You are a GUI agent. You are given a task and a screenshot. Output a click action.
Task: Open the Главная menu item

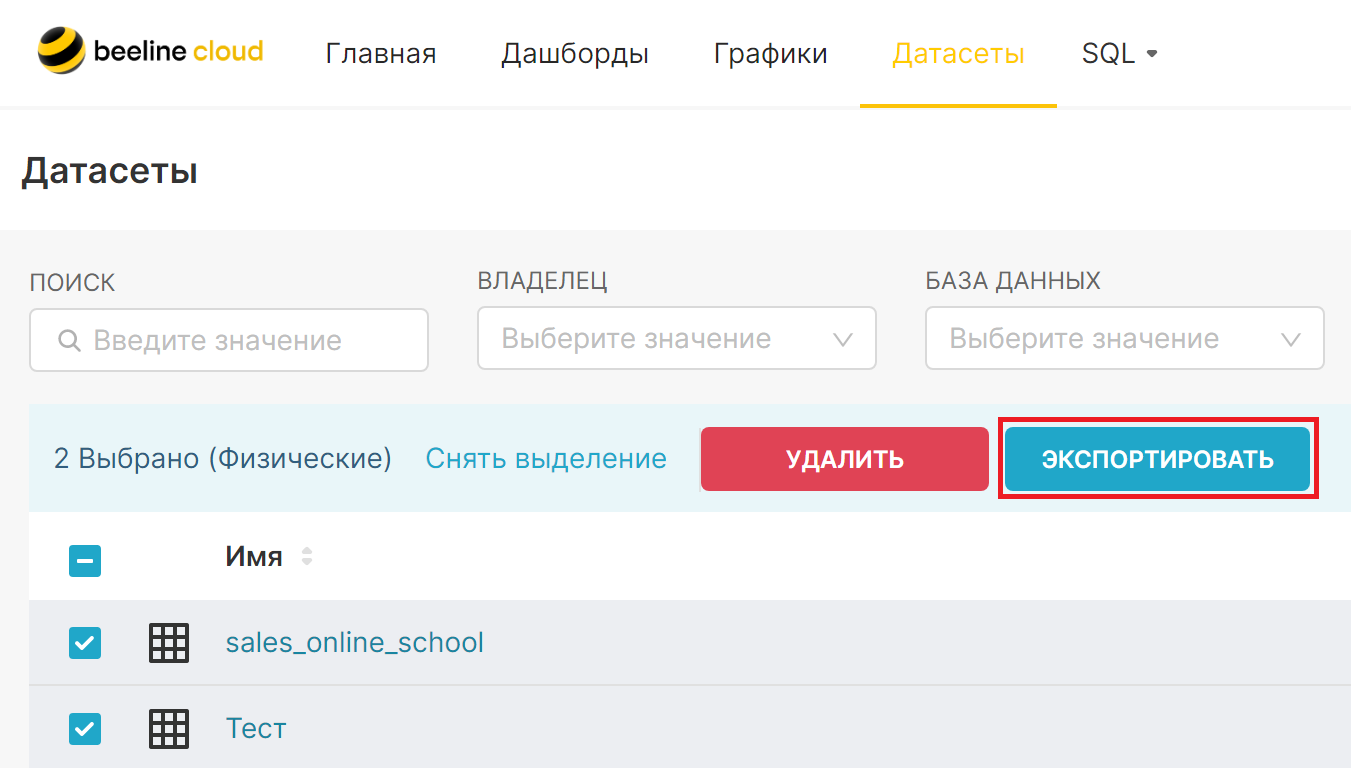coord(381,53)
